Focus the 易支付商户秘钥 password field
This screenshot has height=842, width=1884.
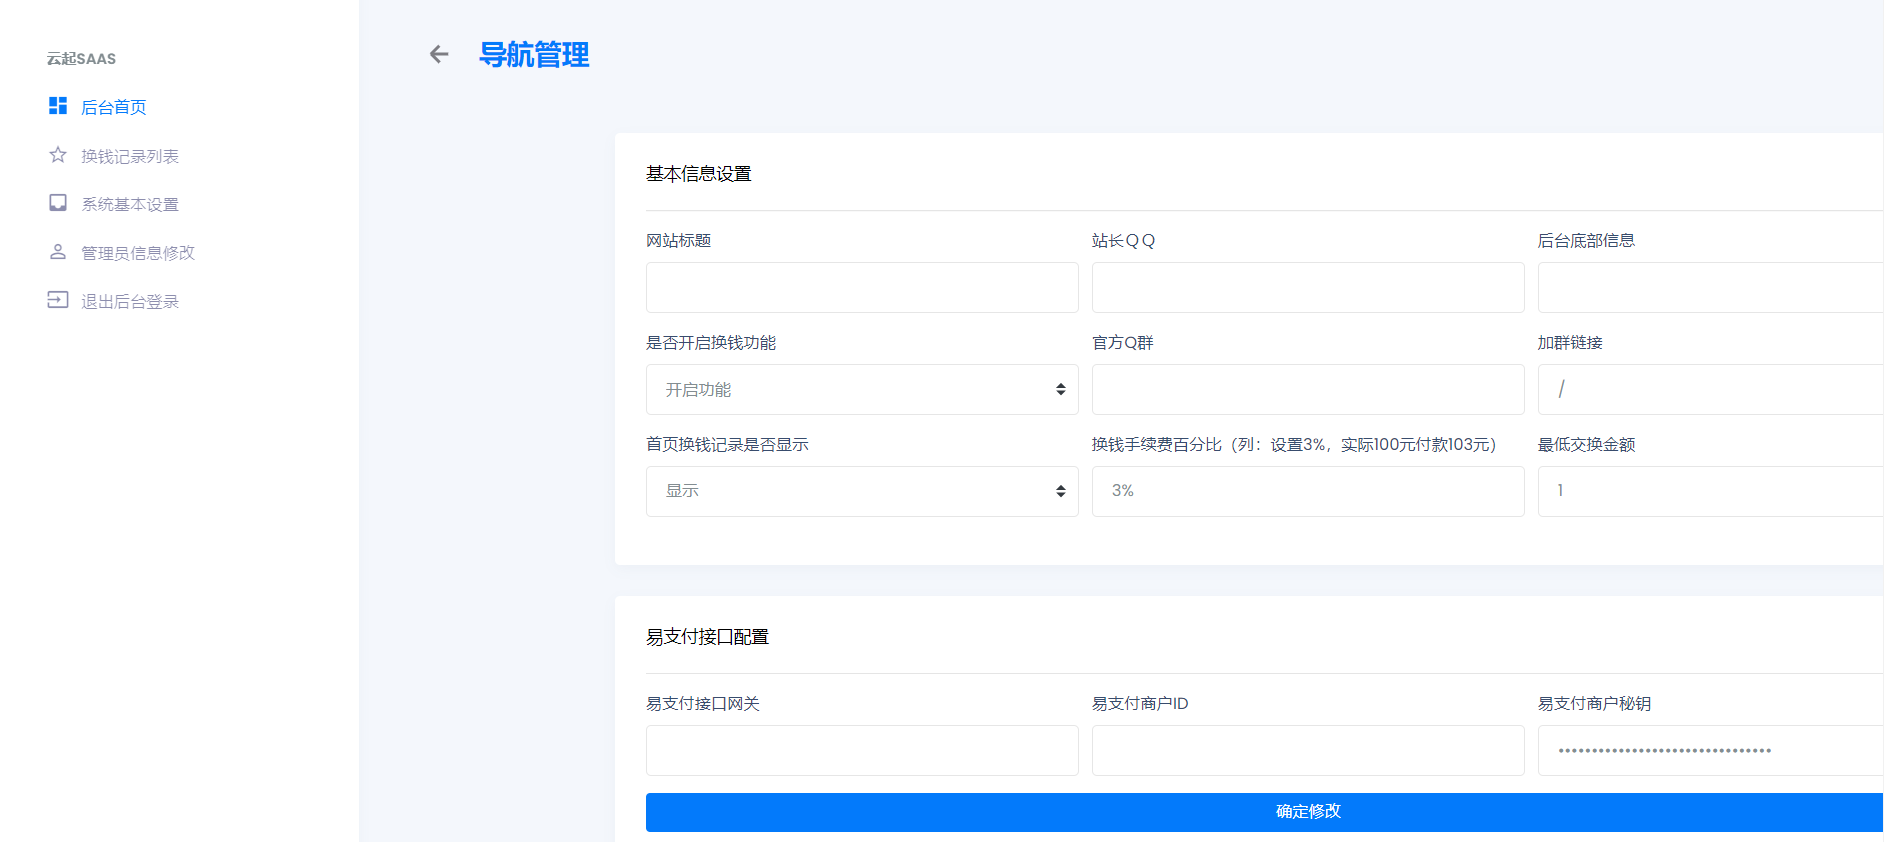pyautogui.click(x=1711, y=750)
